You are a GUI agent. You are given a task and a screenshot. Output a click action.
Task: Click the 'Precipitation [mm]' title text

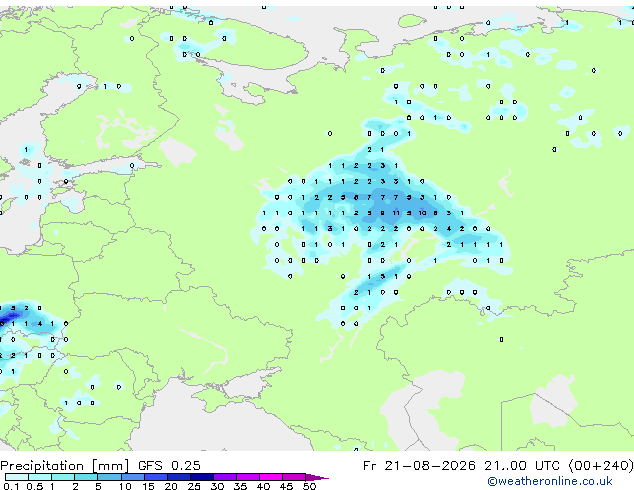(x=65, y=466)
